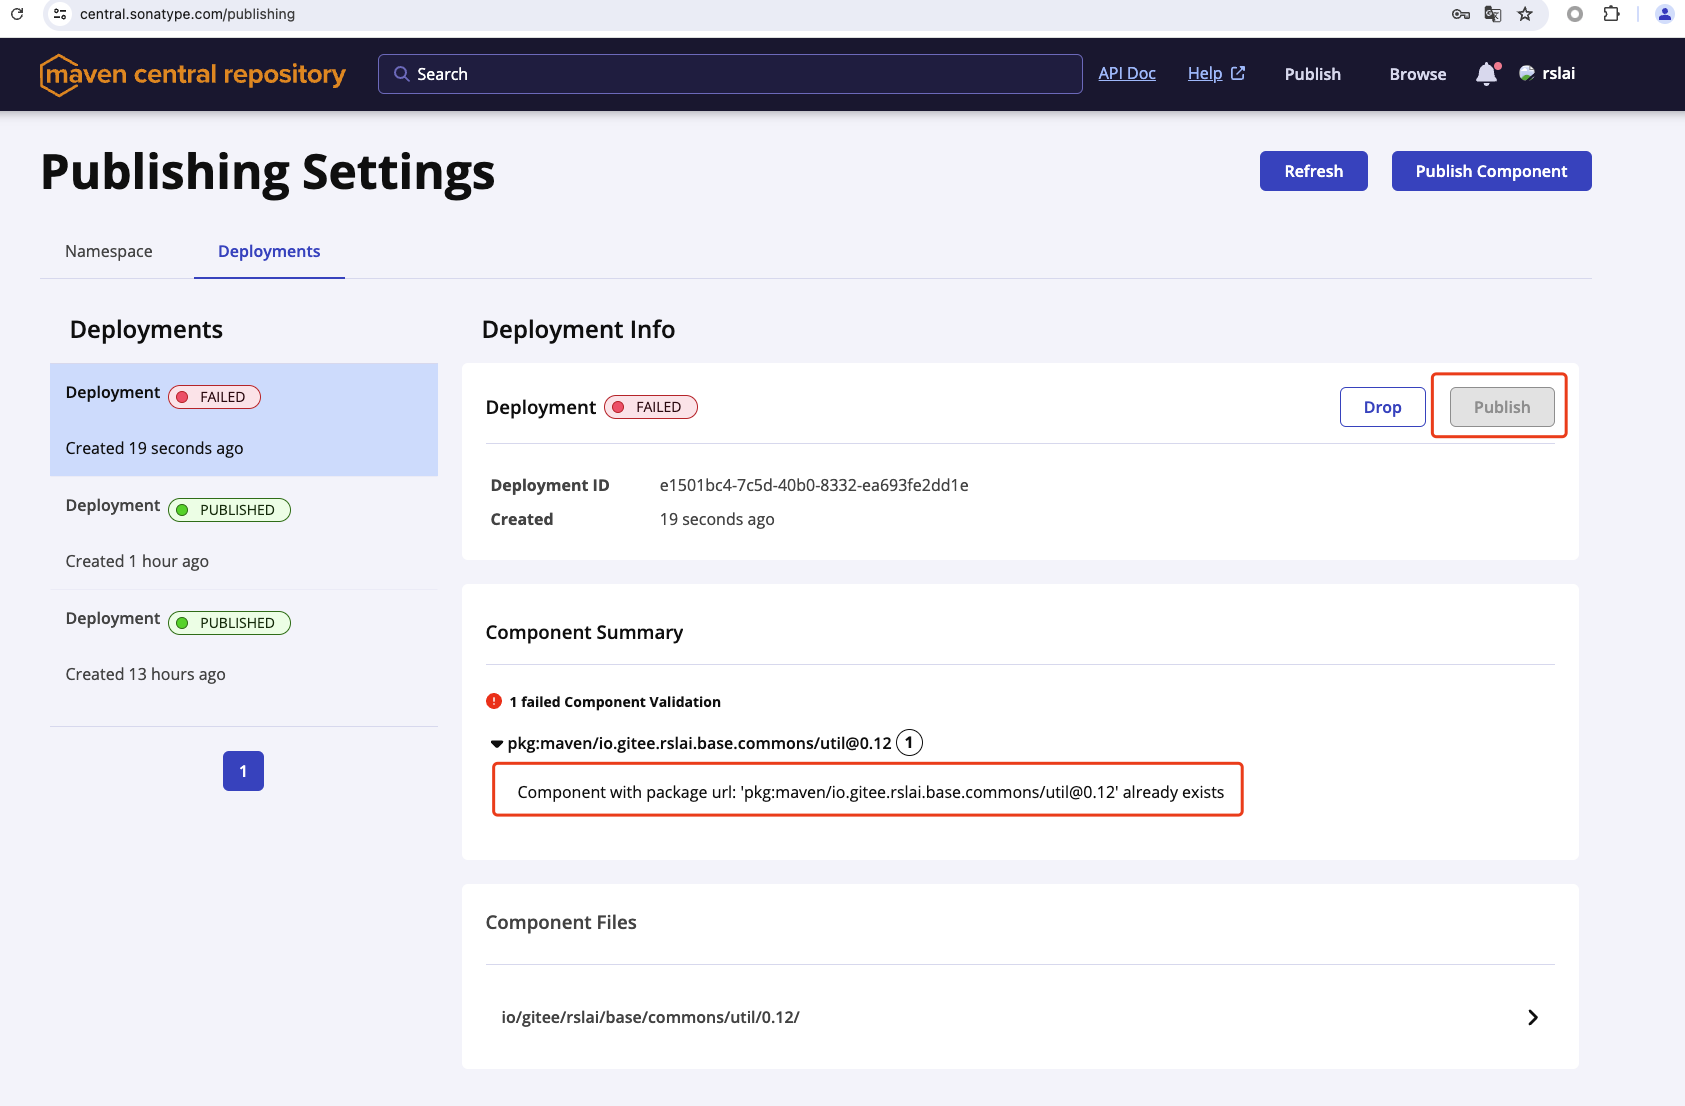Click the greyed-out Publish button in Deployment Info
This screenshot has height=1106, width=1685.
pos(1502,407)
